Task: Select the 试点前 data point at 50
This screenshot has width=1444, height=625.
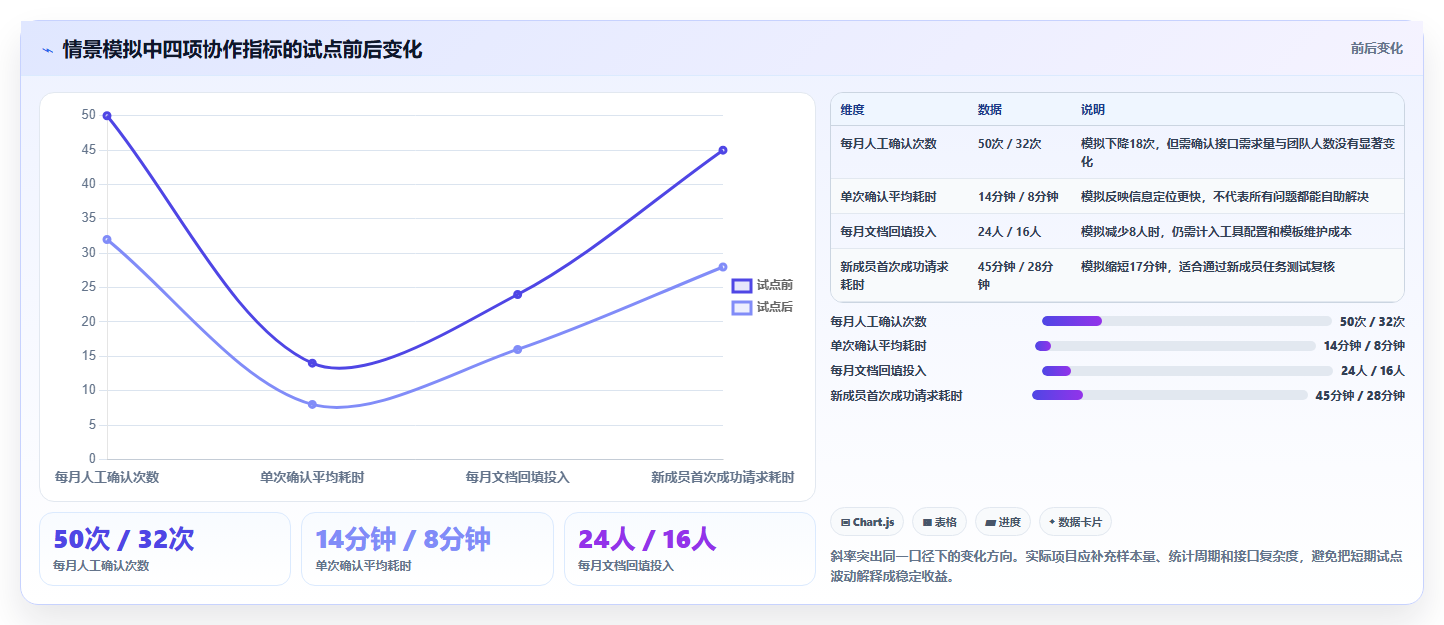Action: 107,116
